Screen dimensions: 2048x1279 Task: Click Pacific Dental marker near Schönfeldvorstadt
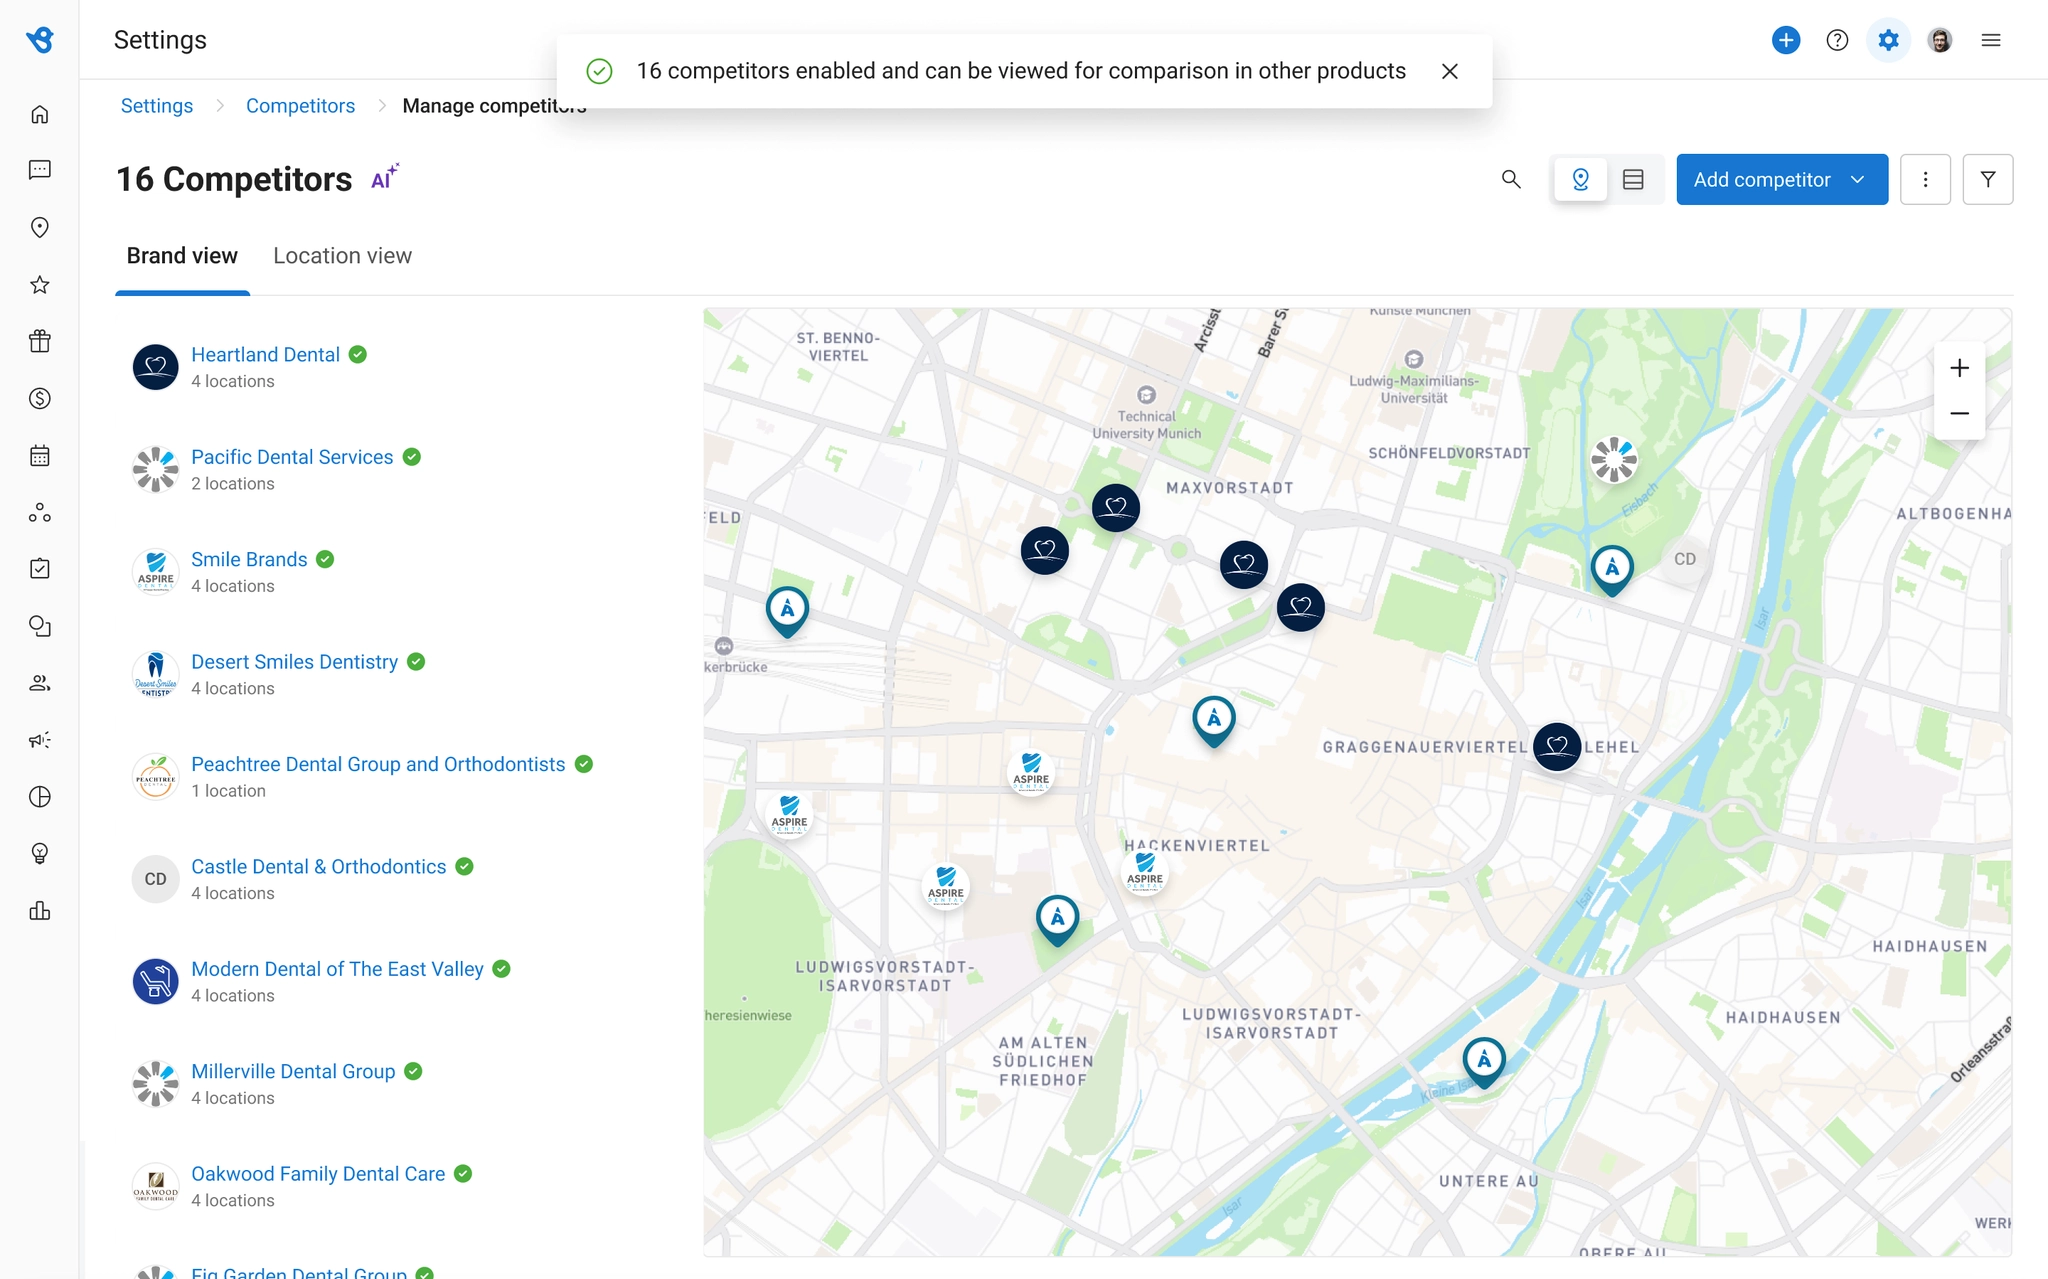(1614, 460)
